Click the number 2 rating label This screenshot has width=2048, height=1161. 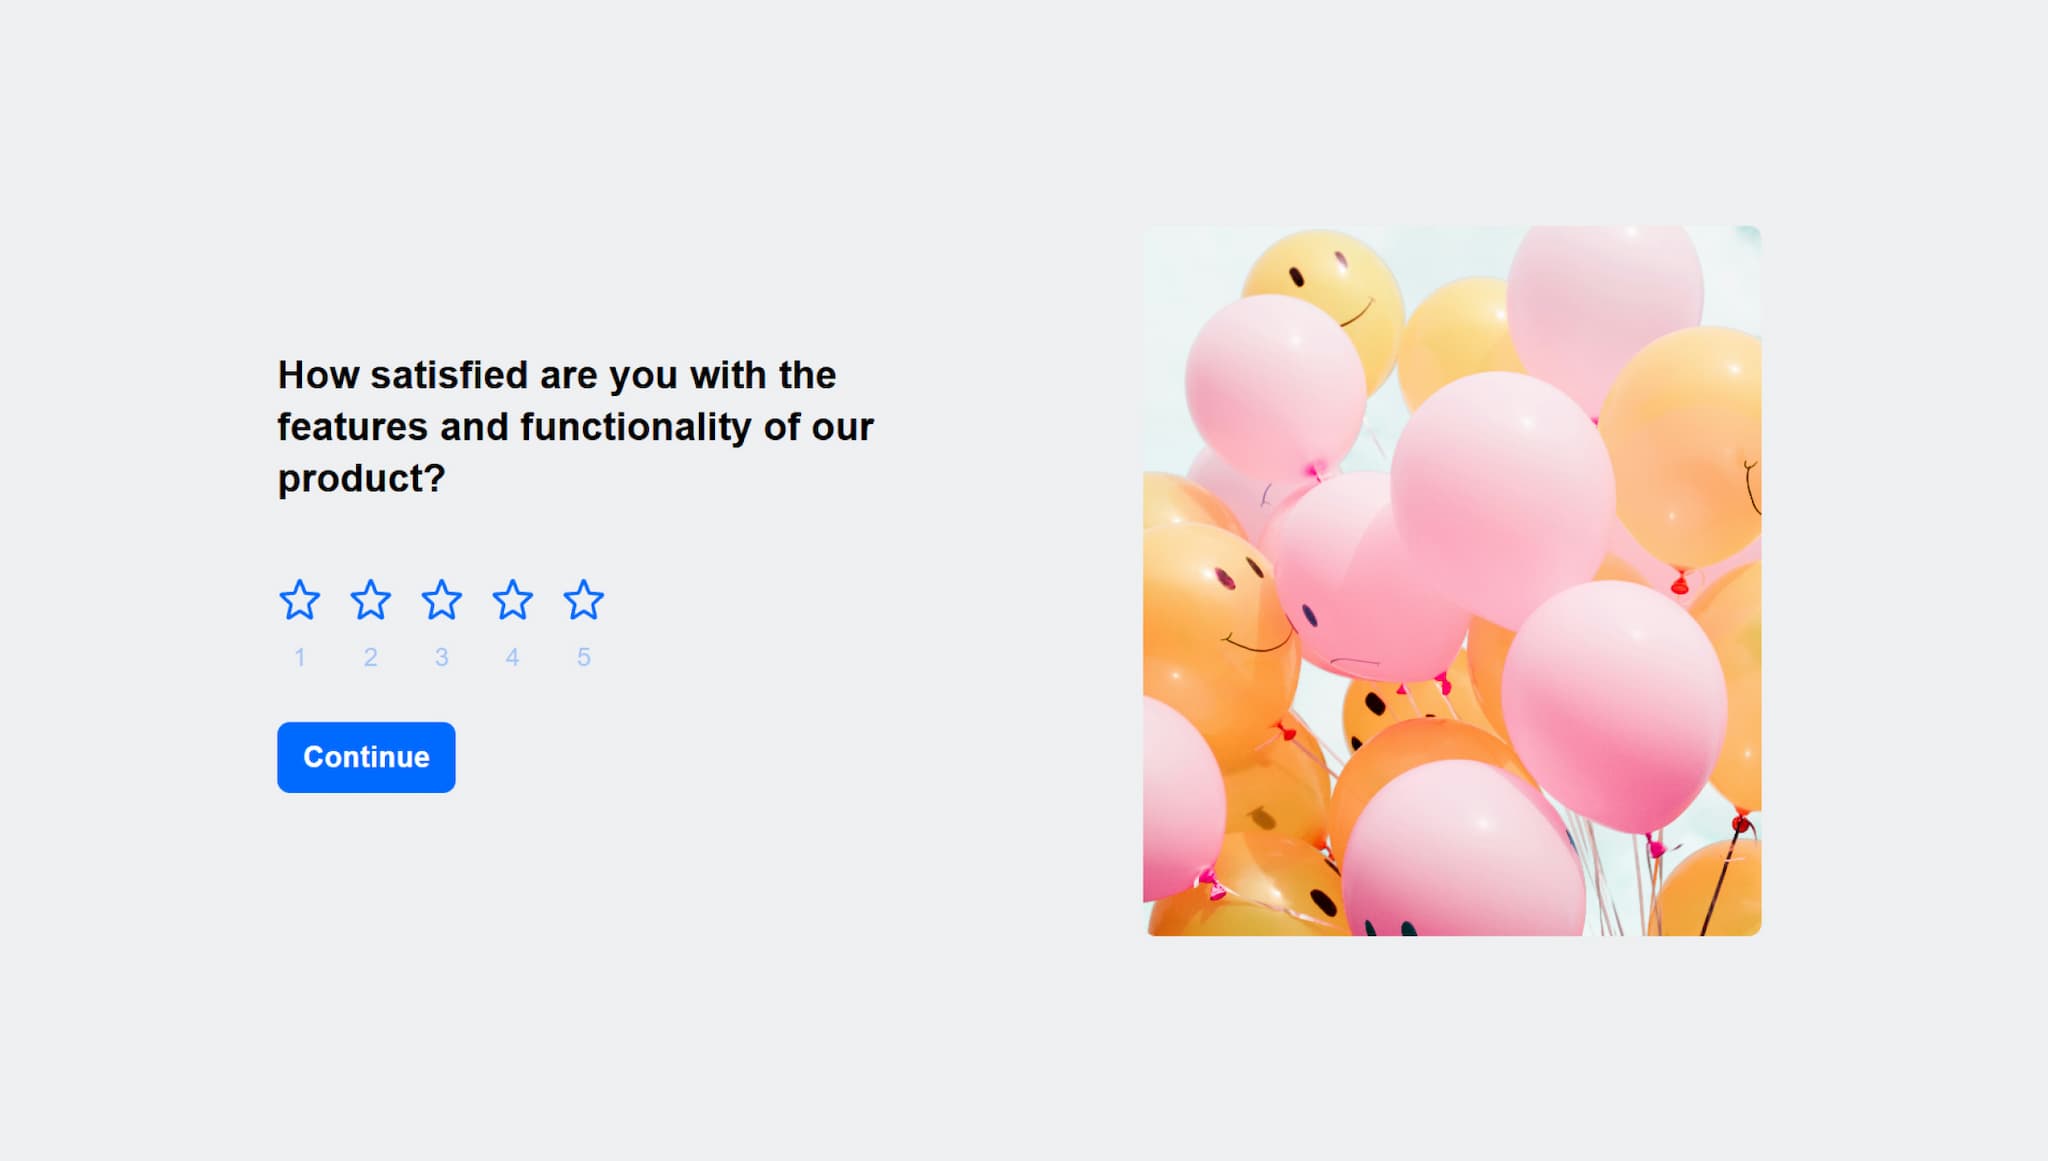coord(370,657)
